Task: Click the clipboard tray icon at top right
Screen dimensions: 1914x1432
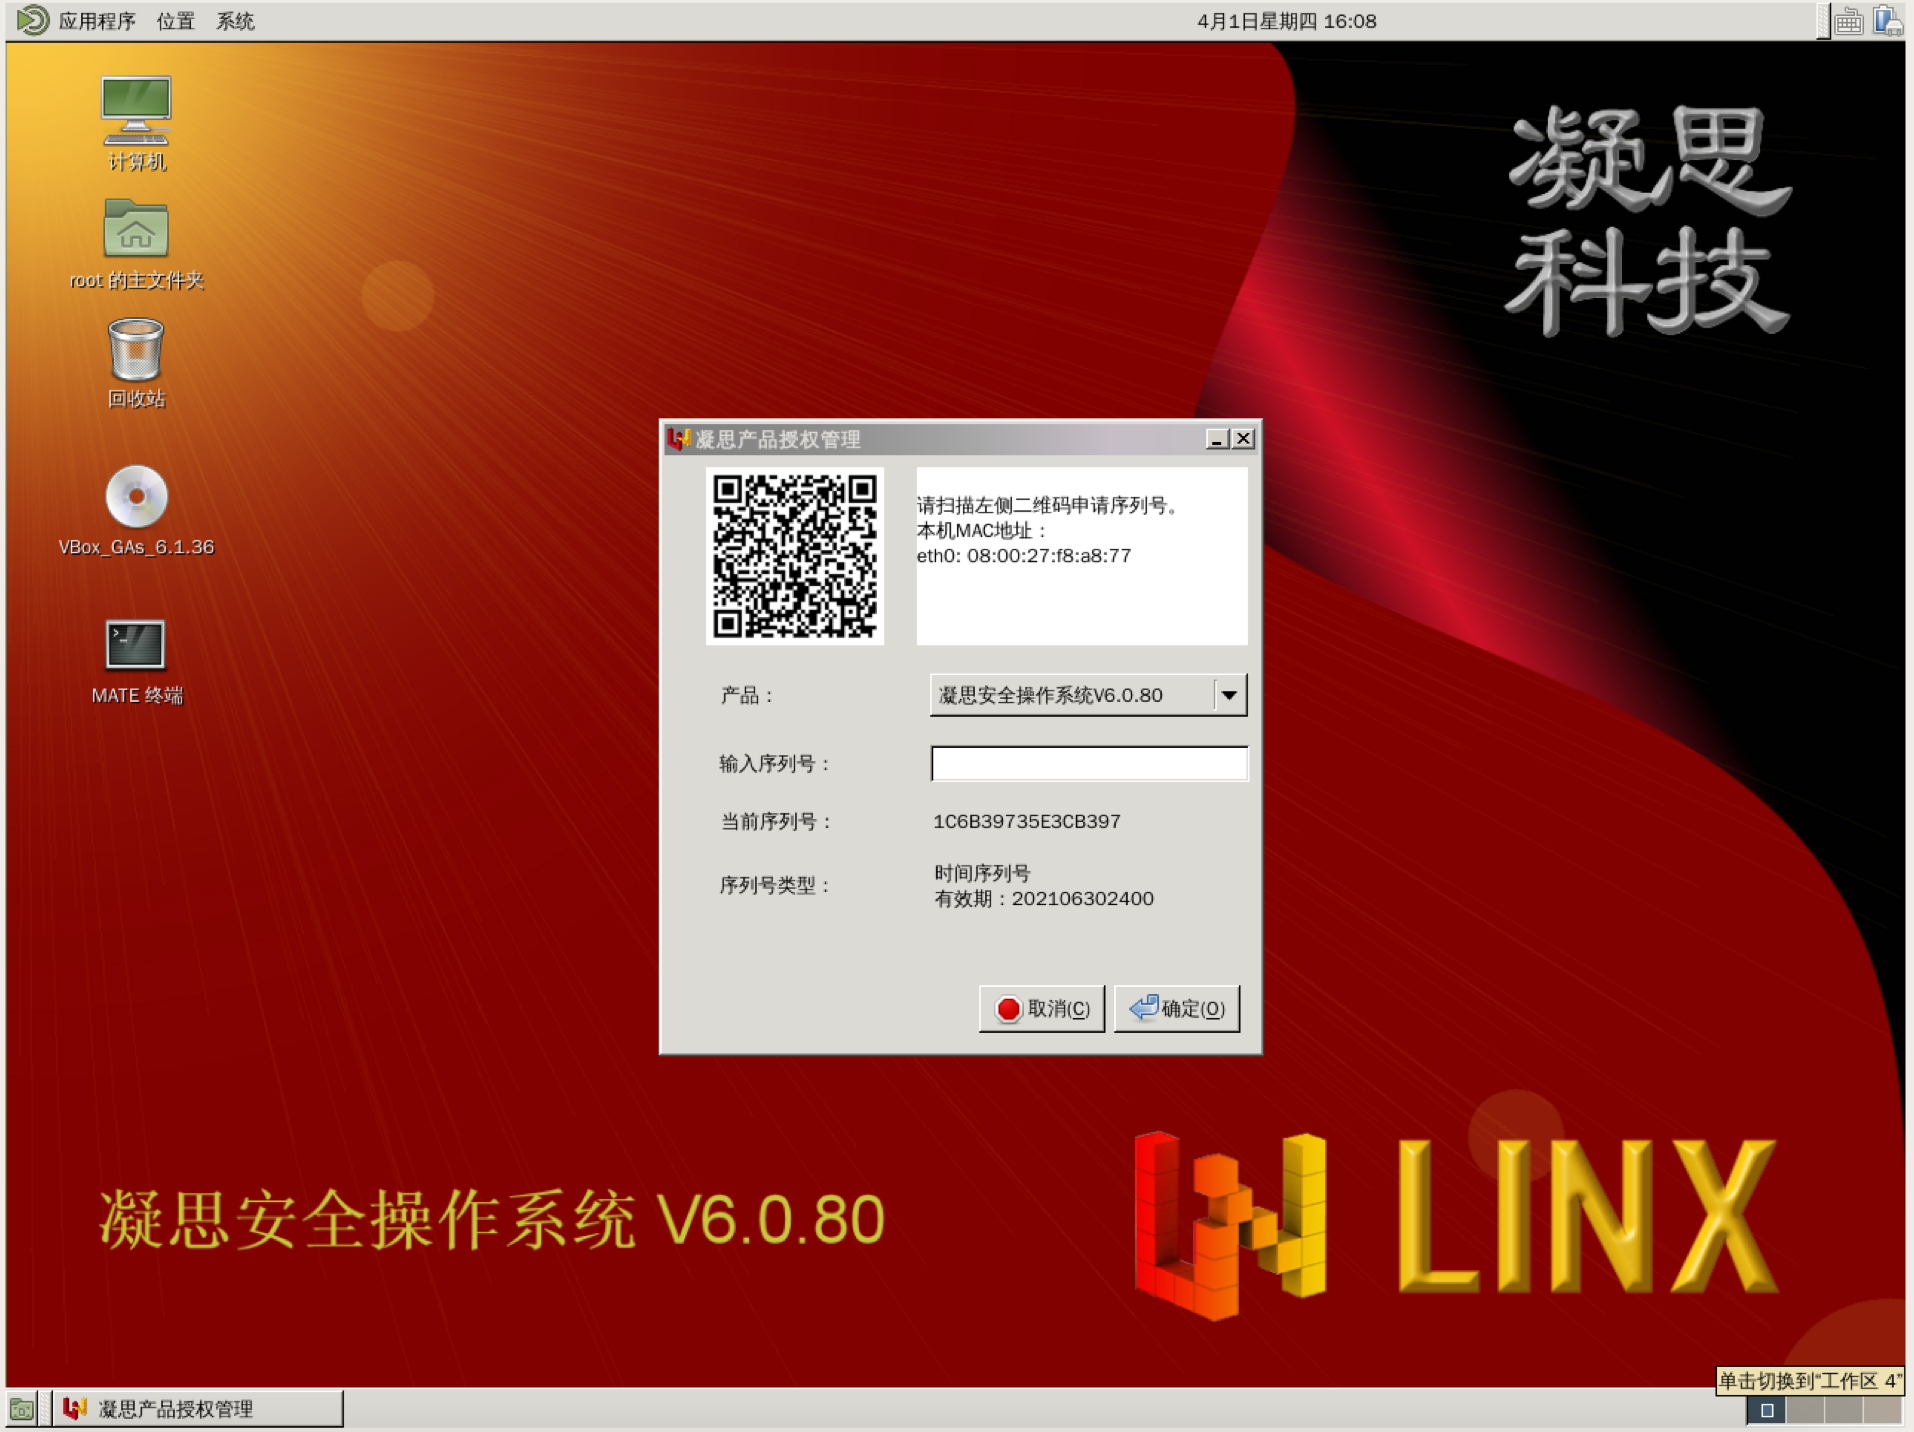Action: coord(1886,20)
